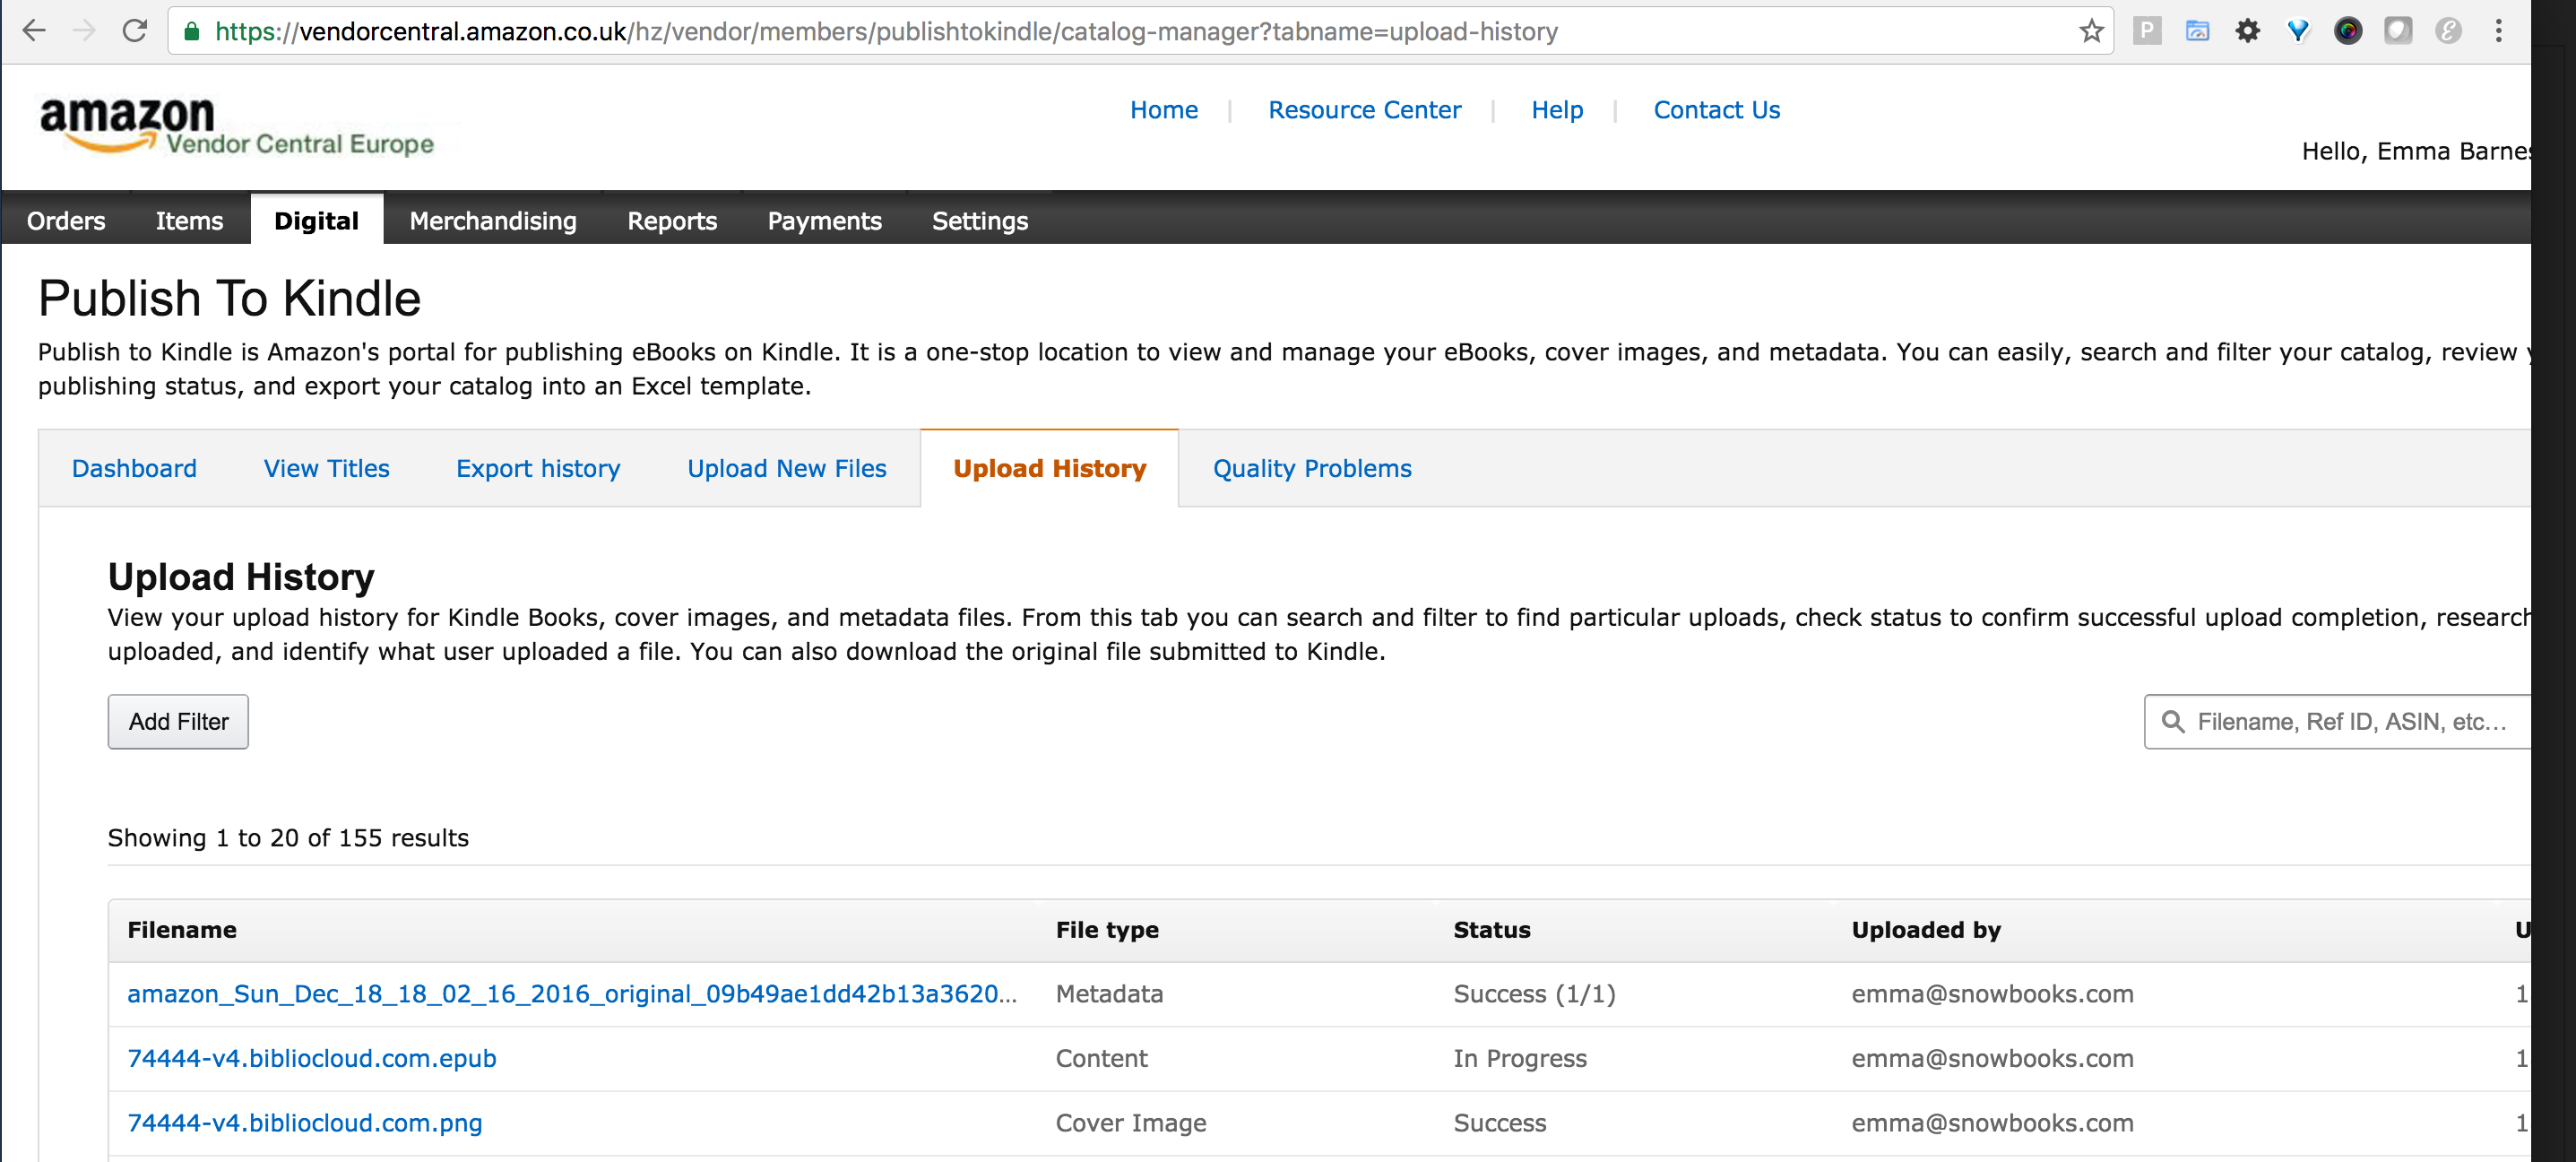Open the Merchandising menu
2576x1162 pixels.
(492, 220)
